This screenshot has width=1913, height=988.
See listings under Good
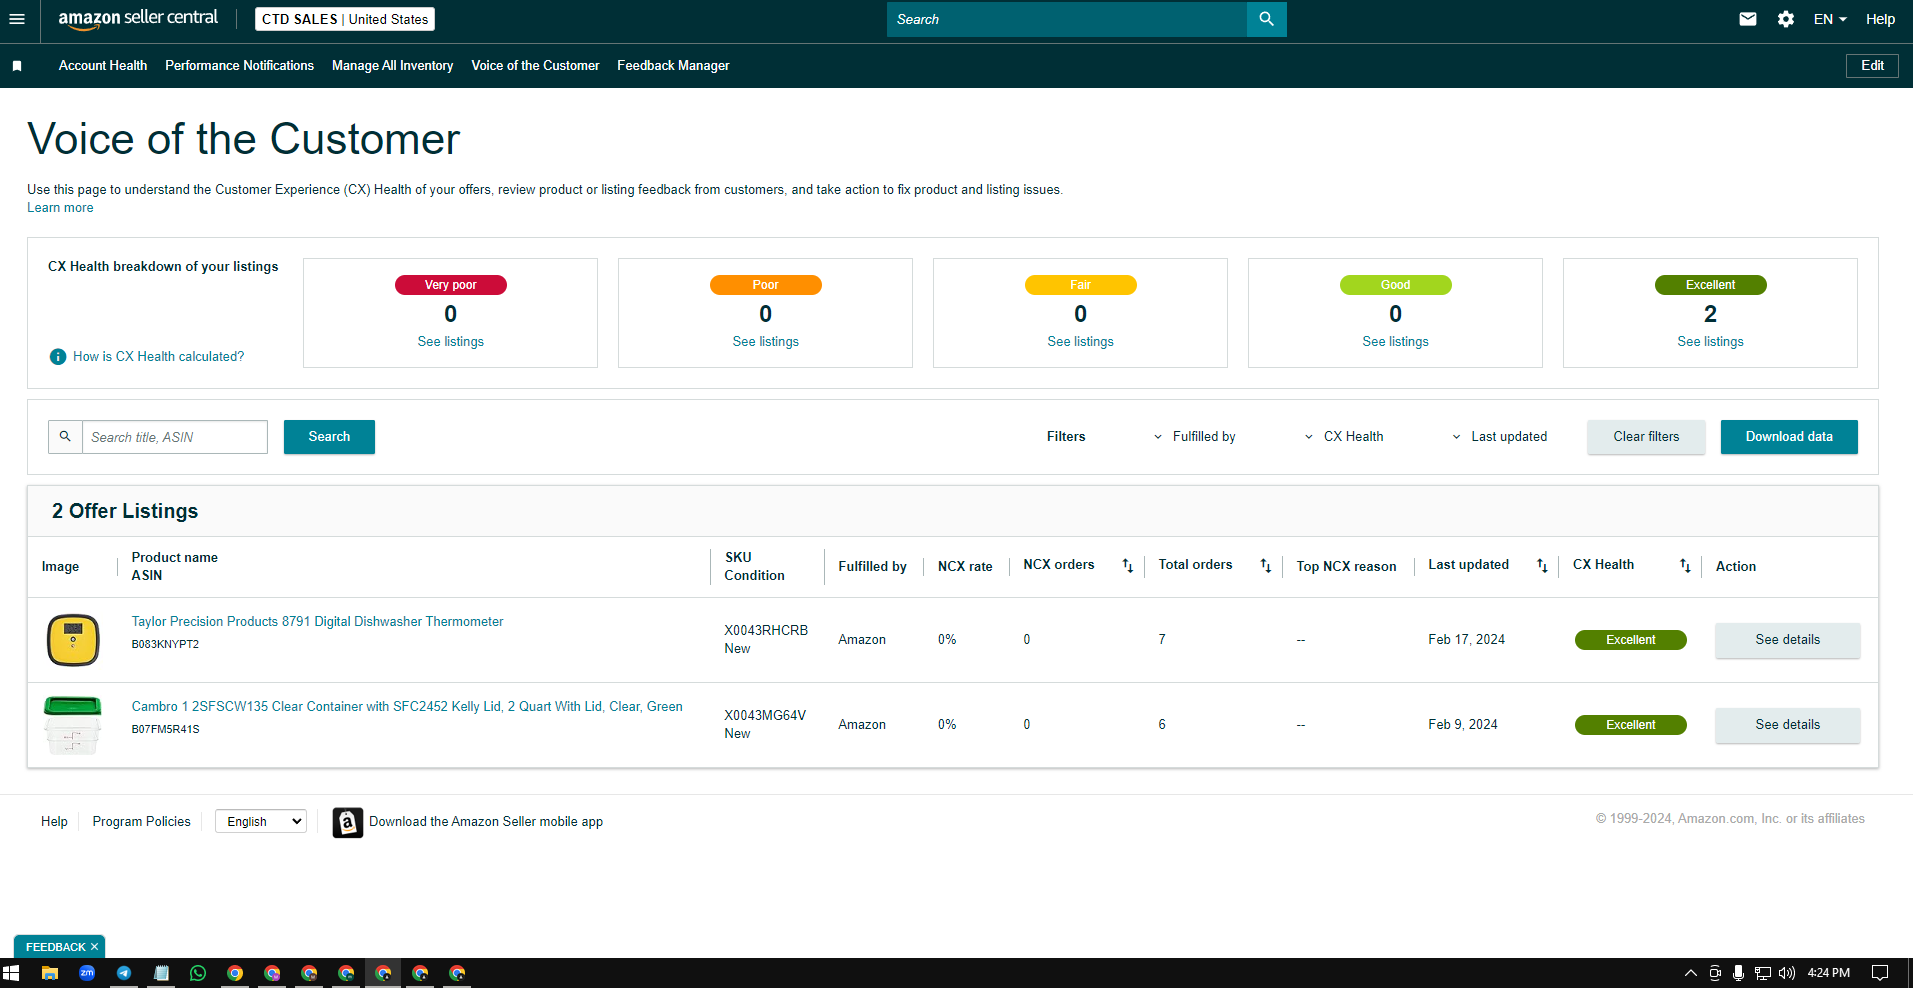(1395, 342)
